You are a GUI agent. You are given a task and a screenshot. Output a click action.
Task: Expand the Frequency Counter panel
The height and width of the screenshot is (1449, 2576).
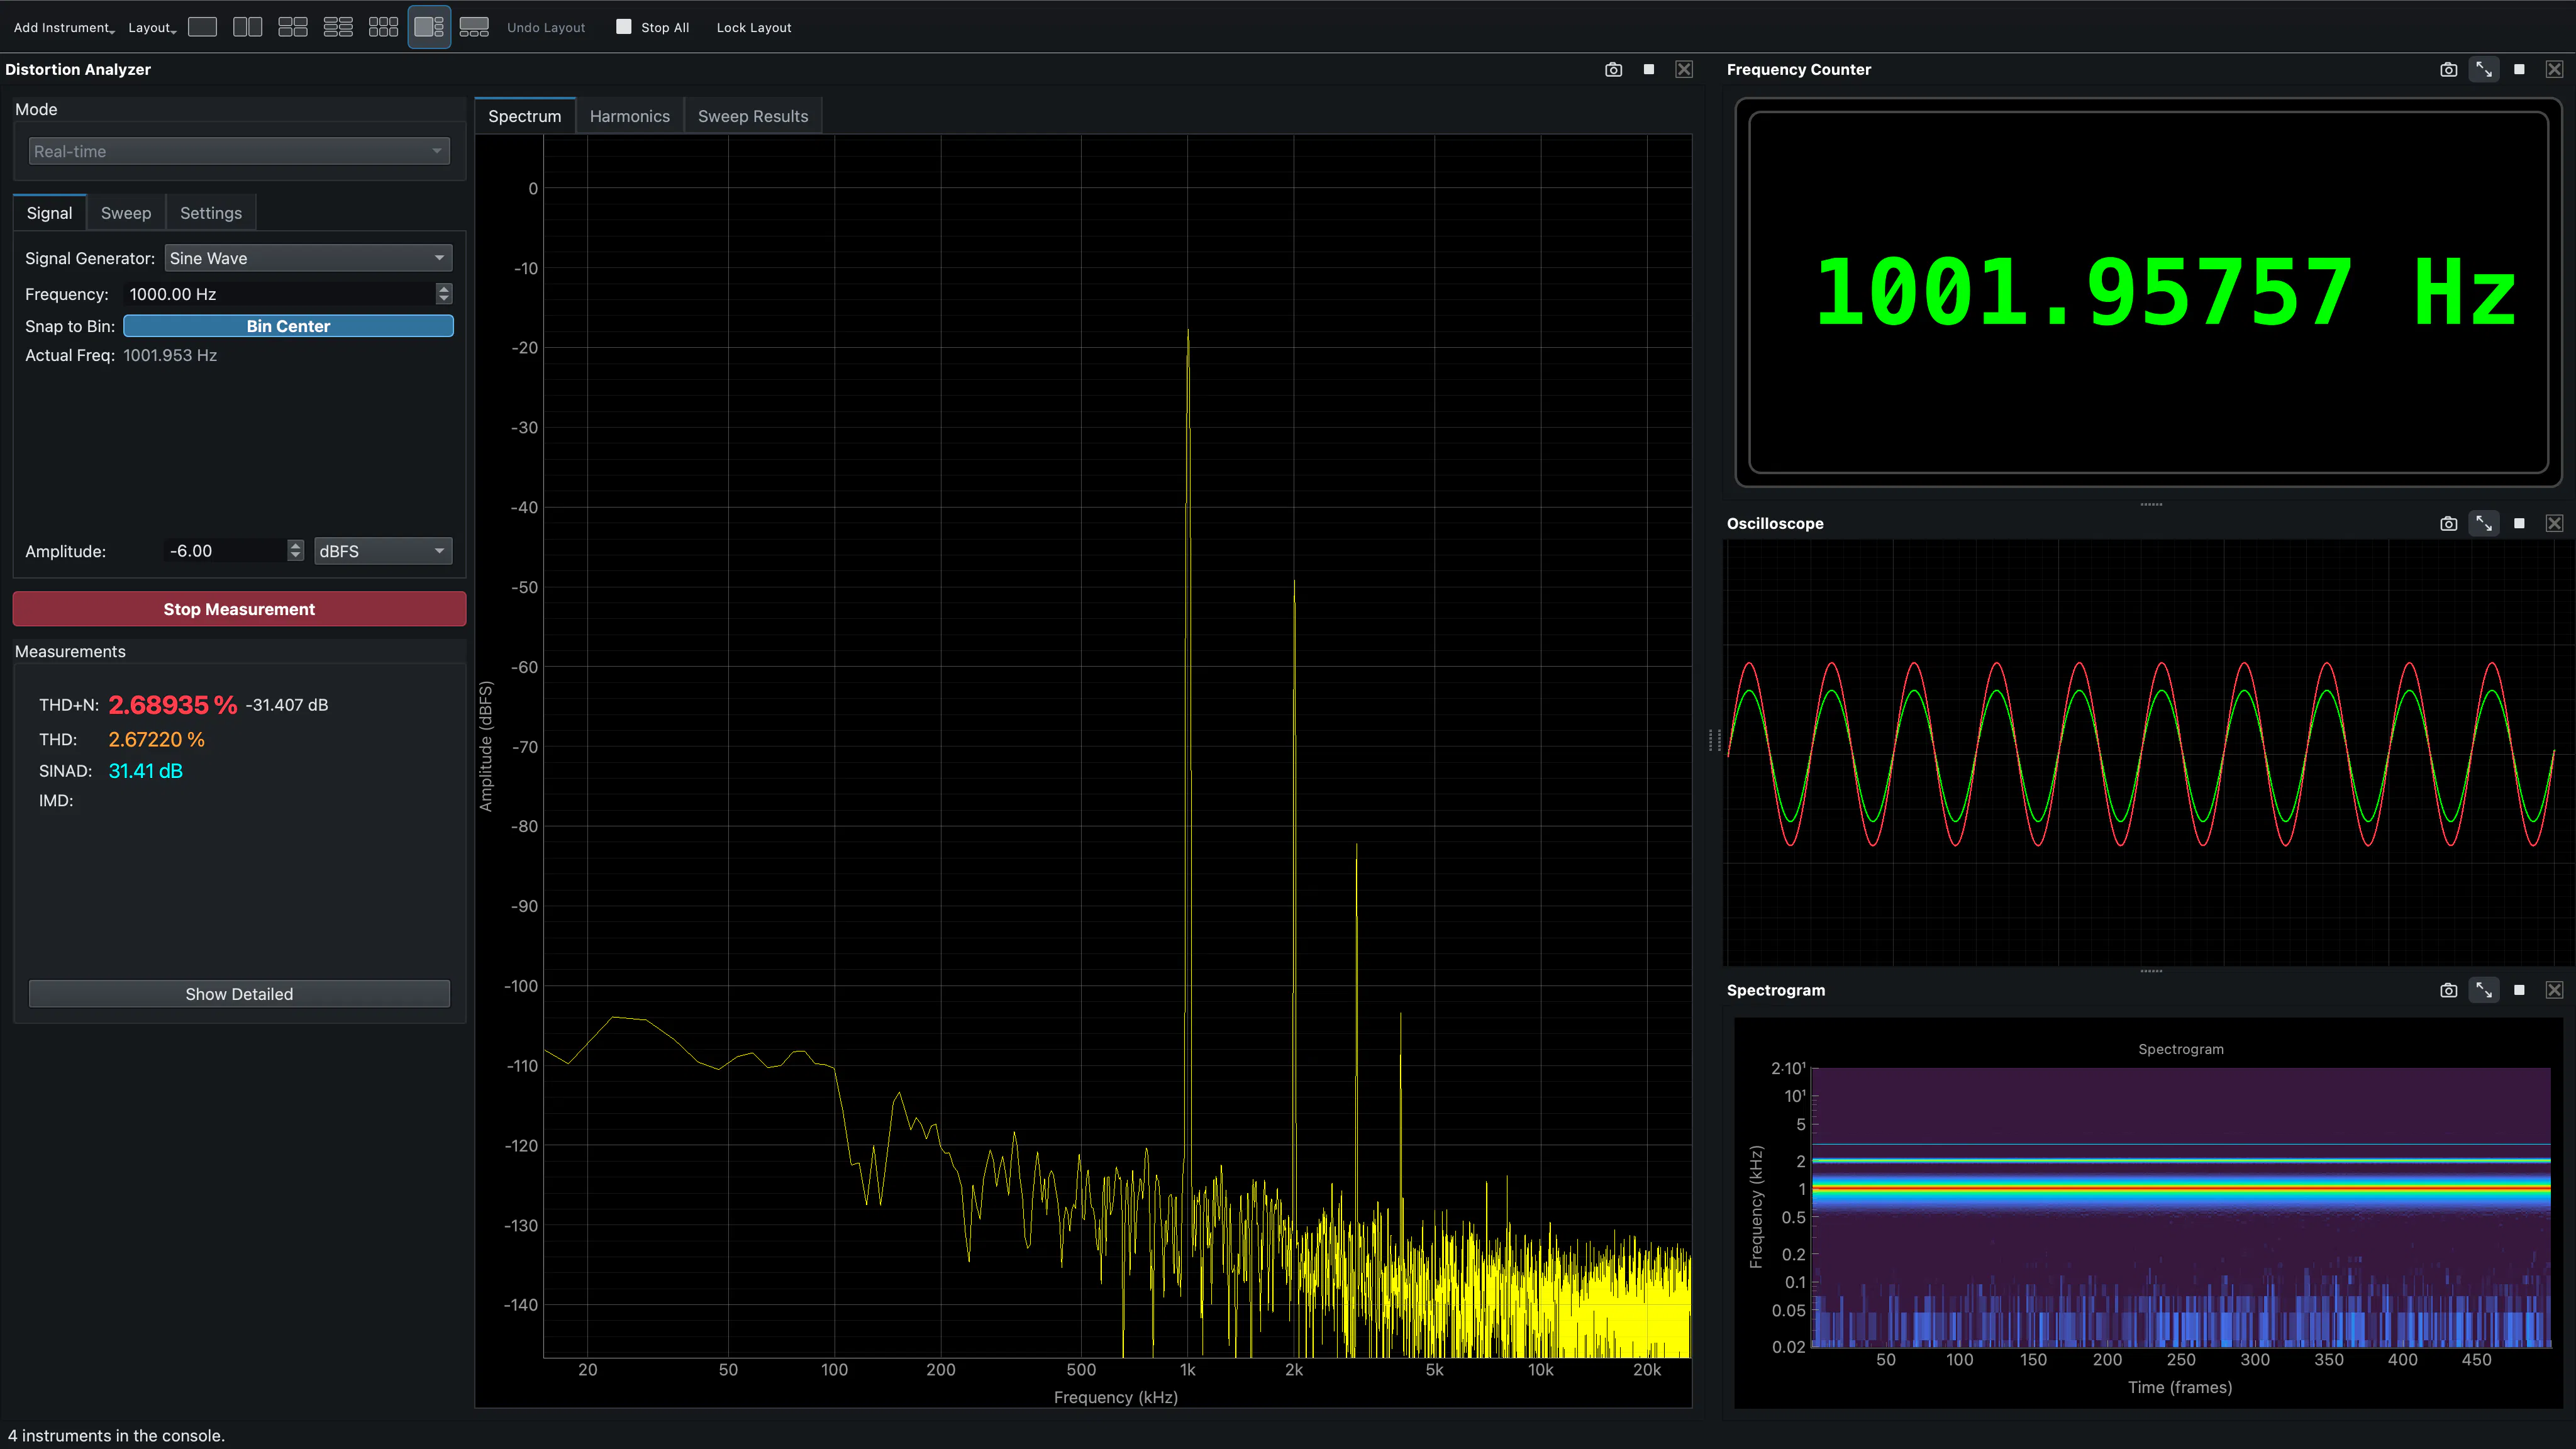point(2484,69)
